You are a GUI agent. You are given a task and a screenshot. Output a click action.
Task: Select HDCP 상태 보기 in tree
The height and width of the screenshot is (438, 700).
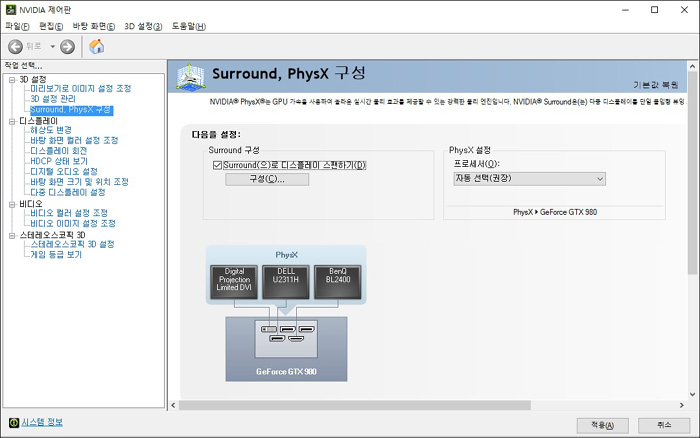pos(59,161)
